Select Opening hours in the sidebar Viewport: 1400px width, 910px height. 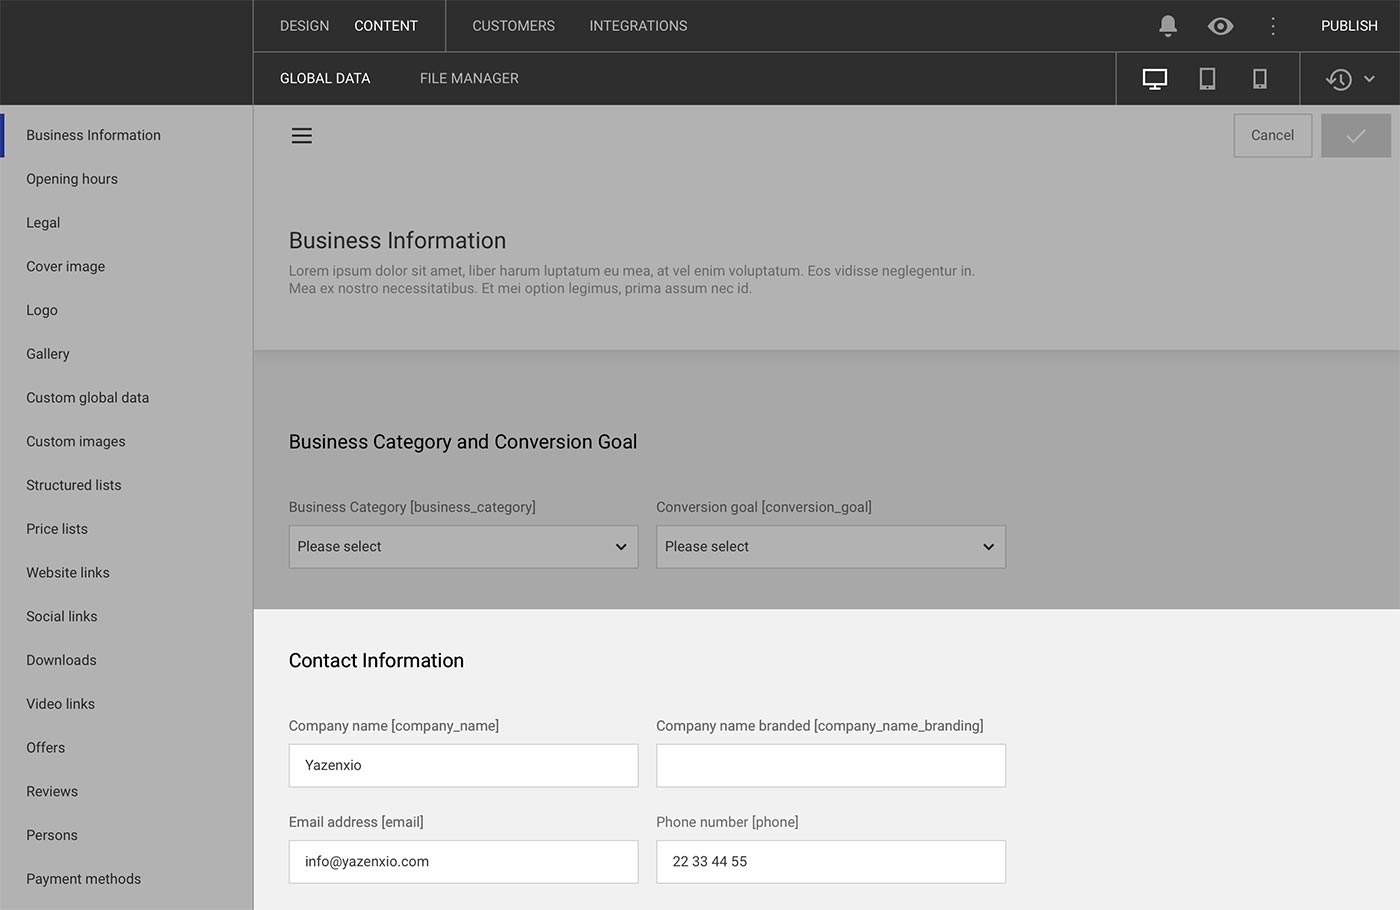pyautogui.click(x=72, y=179)
